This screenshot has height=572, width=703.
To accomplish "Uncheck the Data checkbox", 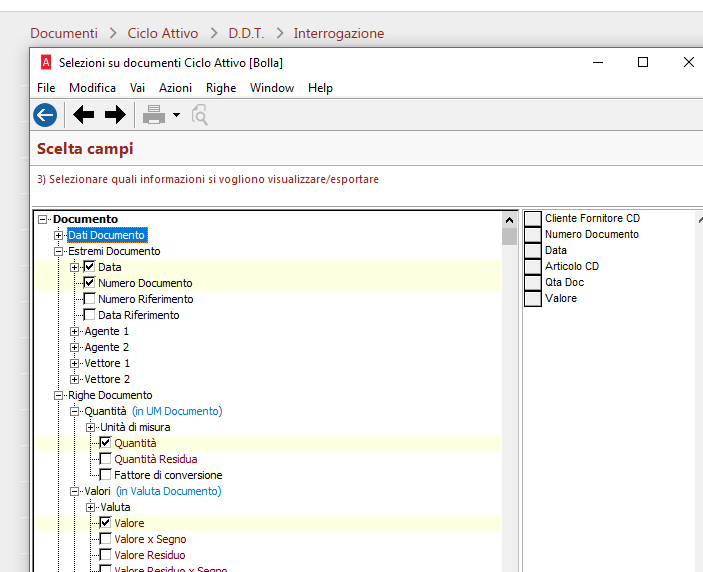I will [x=90, y=267].
